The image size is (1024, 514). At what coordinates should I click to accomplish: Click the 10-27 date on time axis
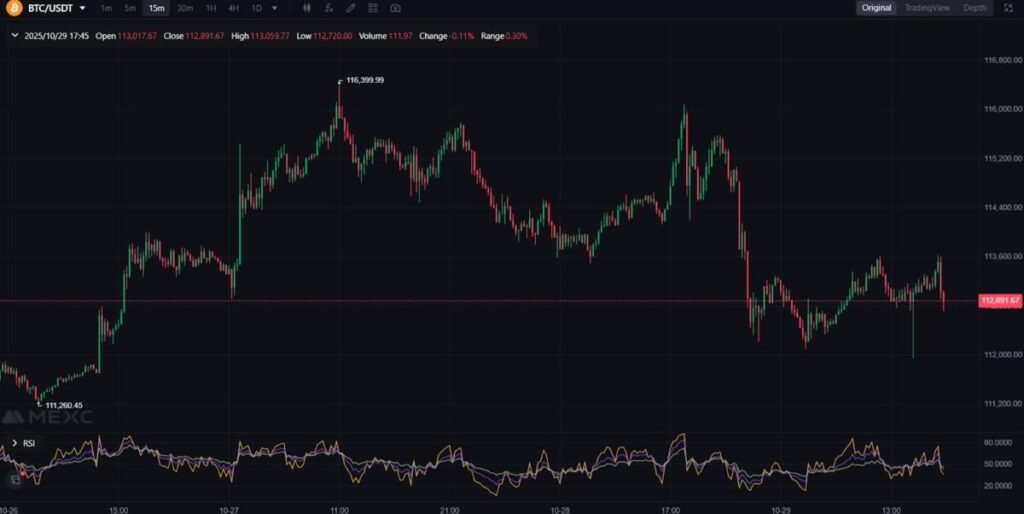pos(229,509)
